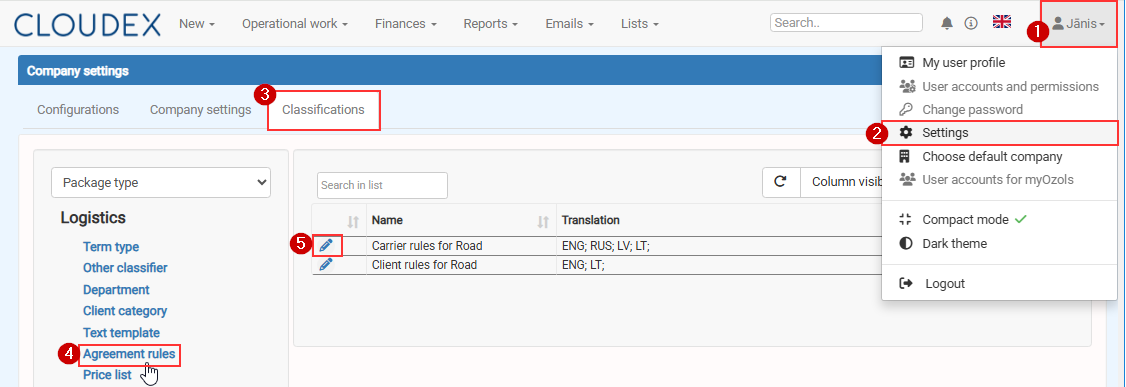Click the Logistics section heading
The image size is (1126, 387).
[x=93, y=218]
